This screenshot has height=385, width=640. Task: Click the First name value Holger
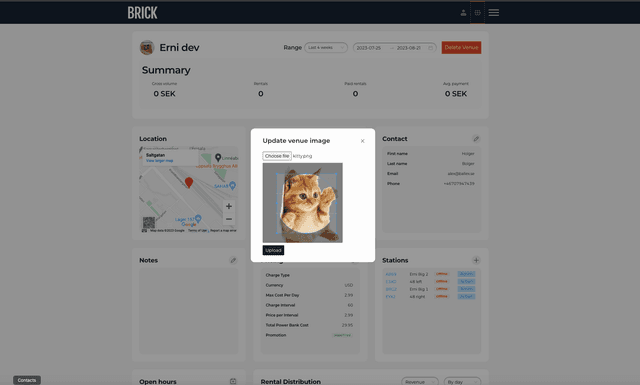tap(468, 154)
